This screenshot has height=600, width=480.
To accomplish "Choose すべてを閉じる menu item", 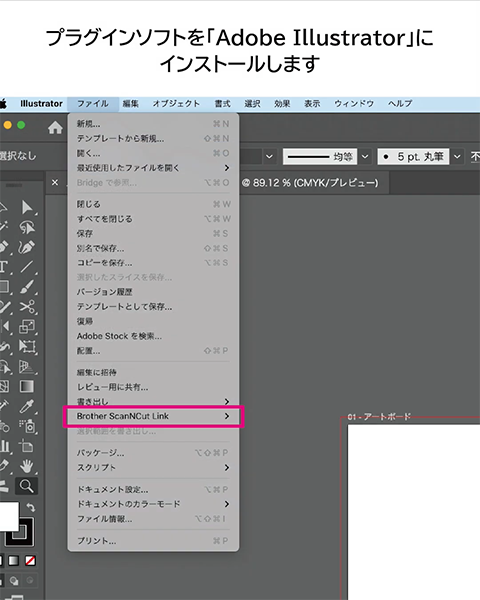I will (x=153, y=219).
